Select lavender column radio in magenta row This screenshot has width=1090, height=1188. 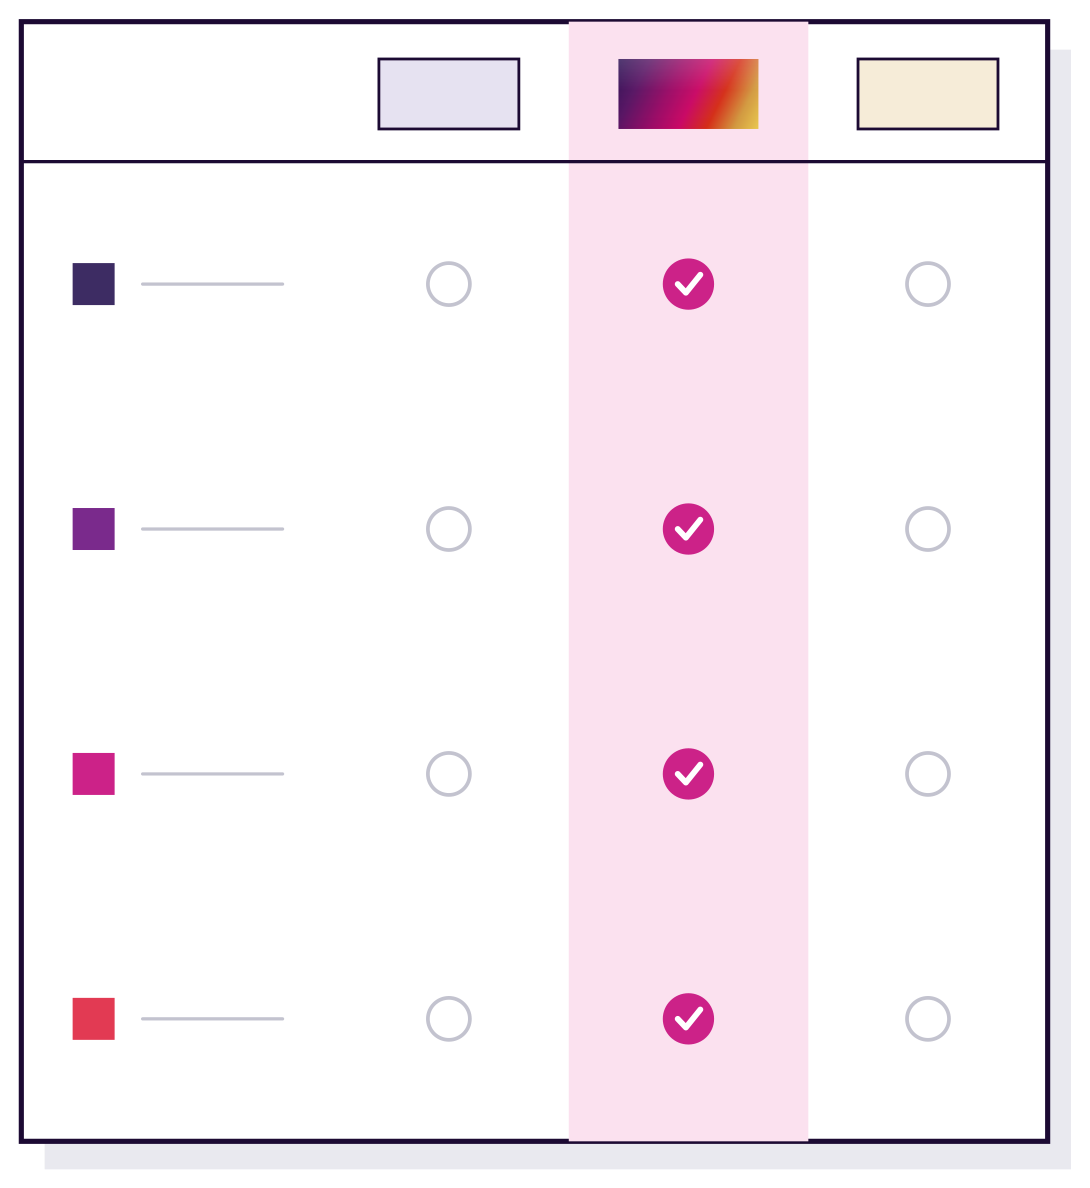click(x=449, y=774)
